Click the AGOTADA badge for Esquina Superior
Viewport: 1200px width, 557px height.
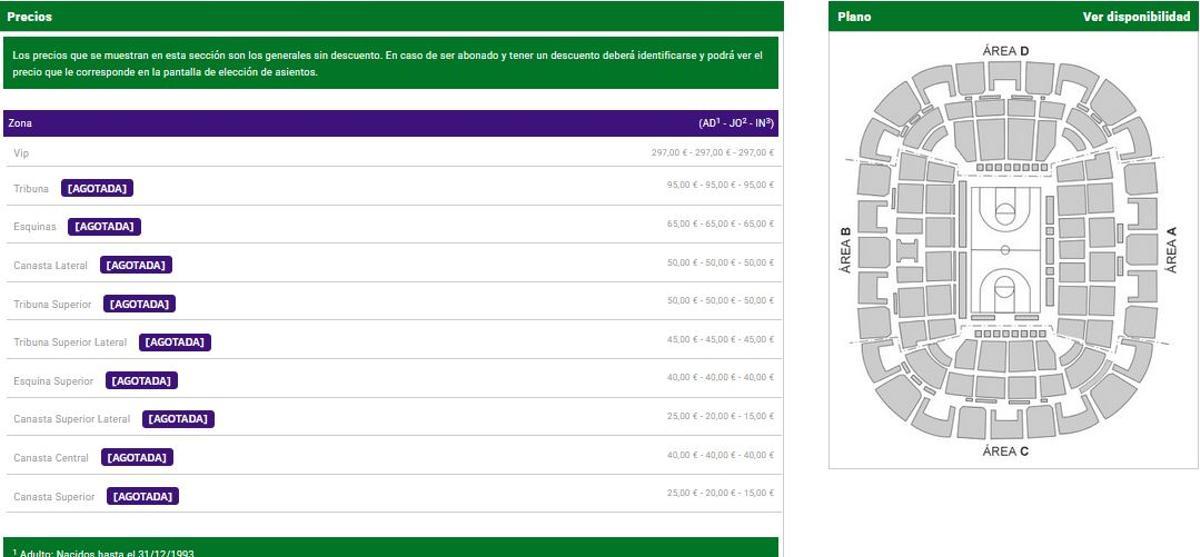pyautogui.click(x=141, y=381)
